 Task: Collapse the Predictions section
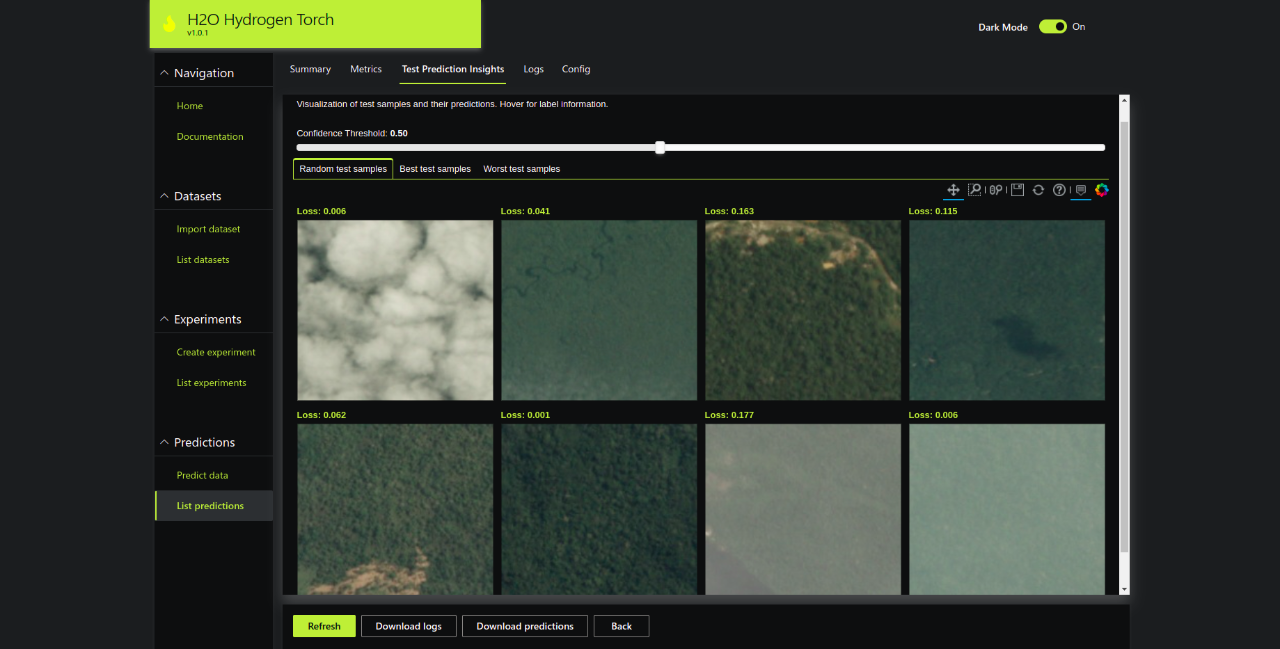165,442
